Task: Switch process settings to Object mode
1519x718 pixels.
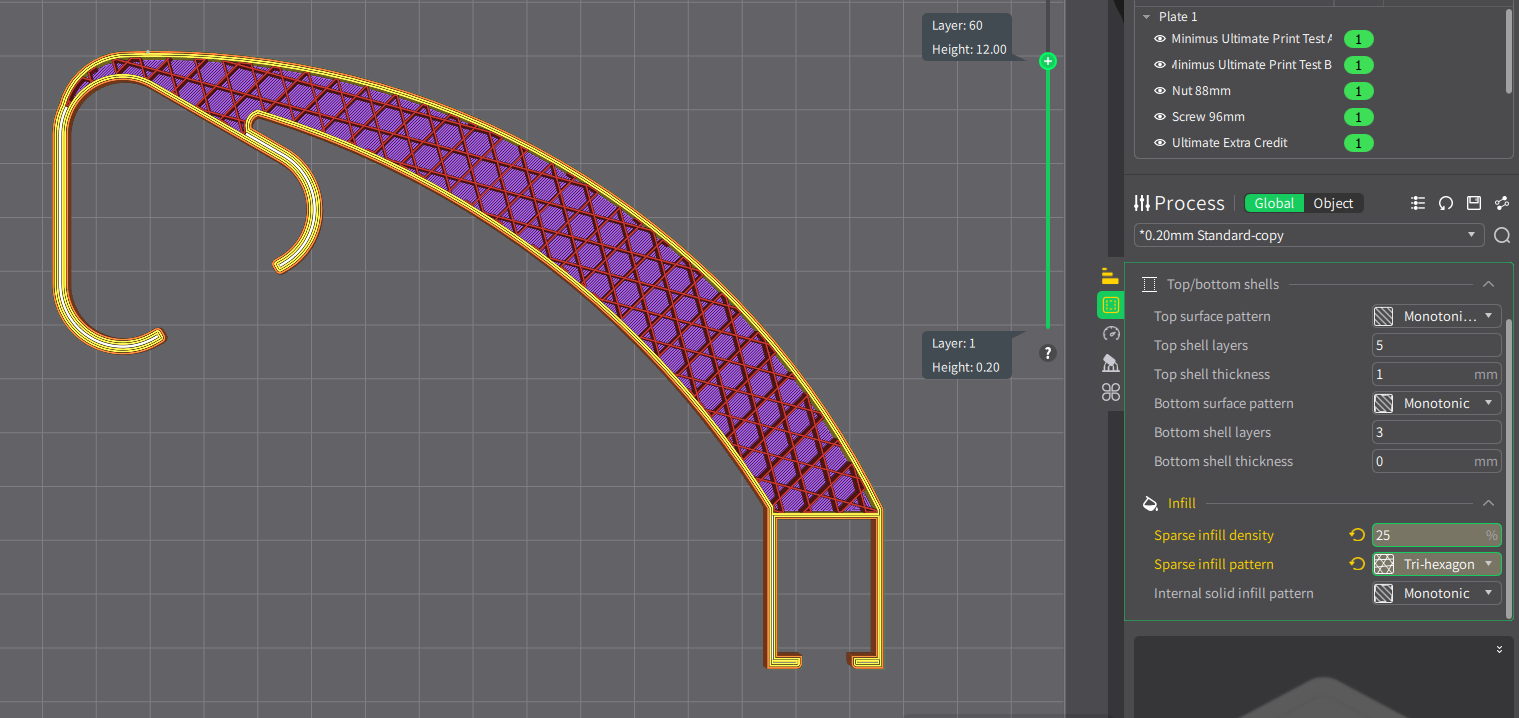Action: 1334,203
